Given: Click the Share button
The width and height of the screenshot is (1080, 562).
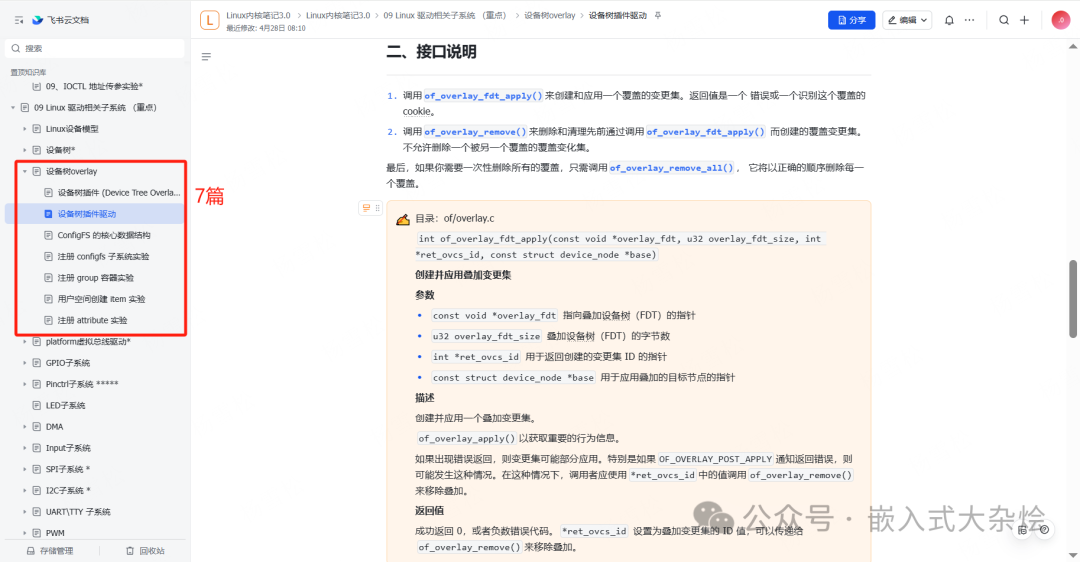Looking at the screenshot, I should point(851,20).
